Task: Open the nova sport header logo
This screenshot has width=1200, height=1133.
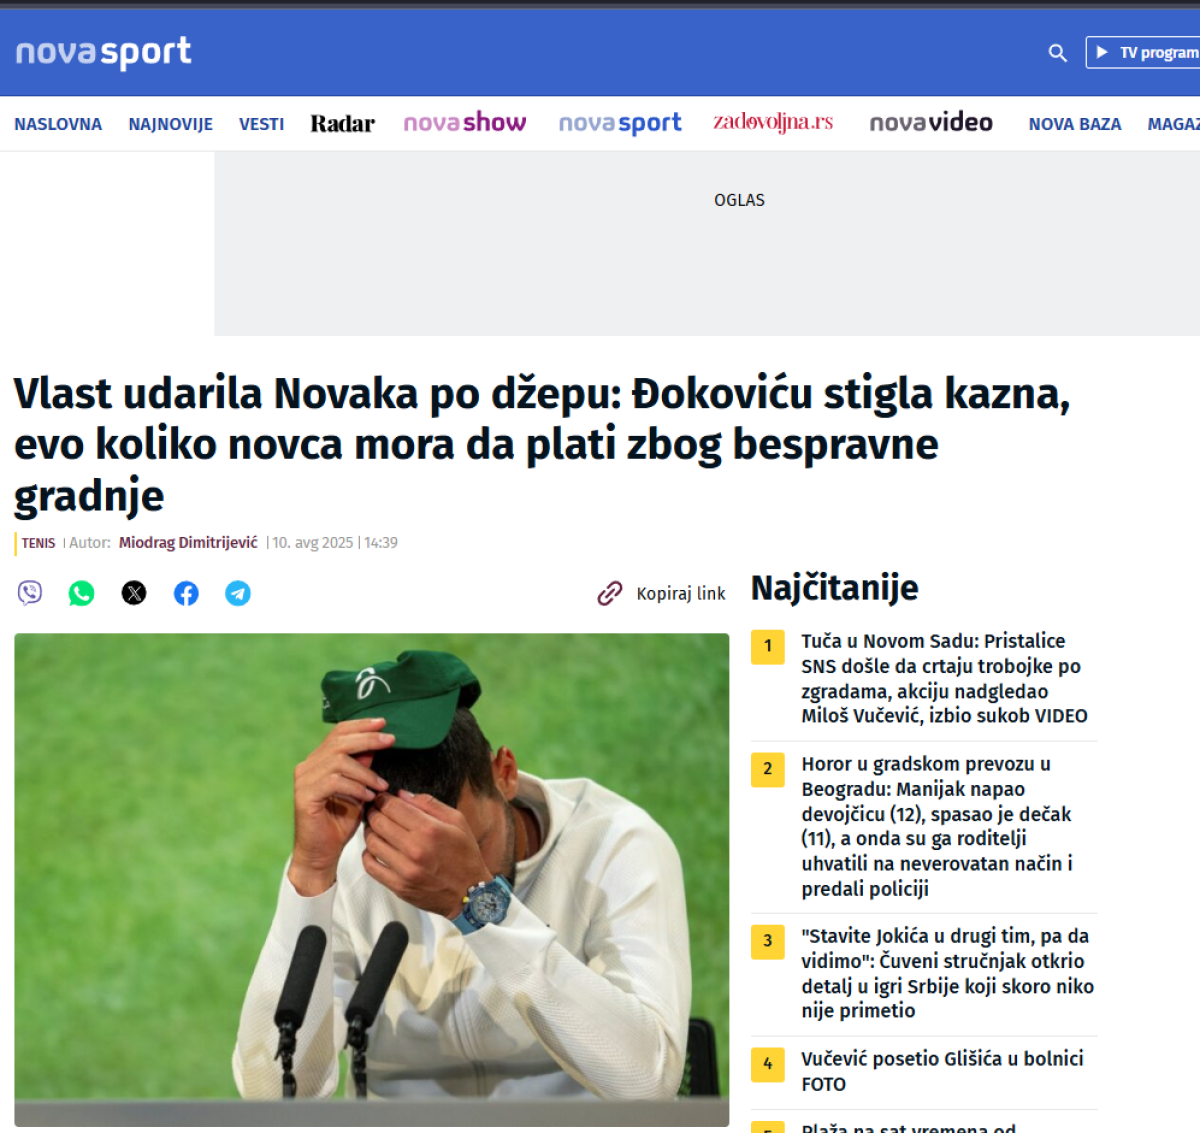Action: (103, 52)
